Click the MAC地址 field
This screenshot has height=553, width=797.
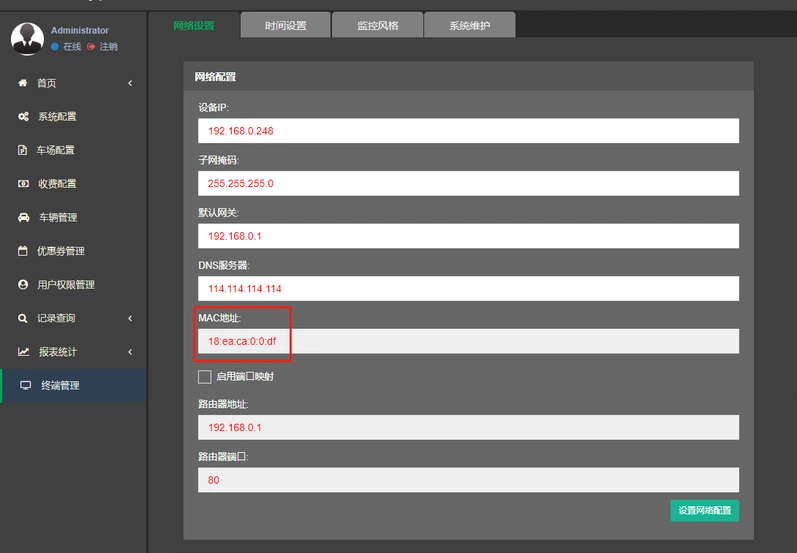tap(468, 341)
